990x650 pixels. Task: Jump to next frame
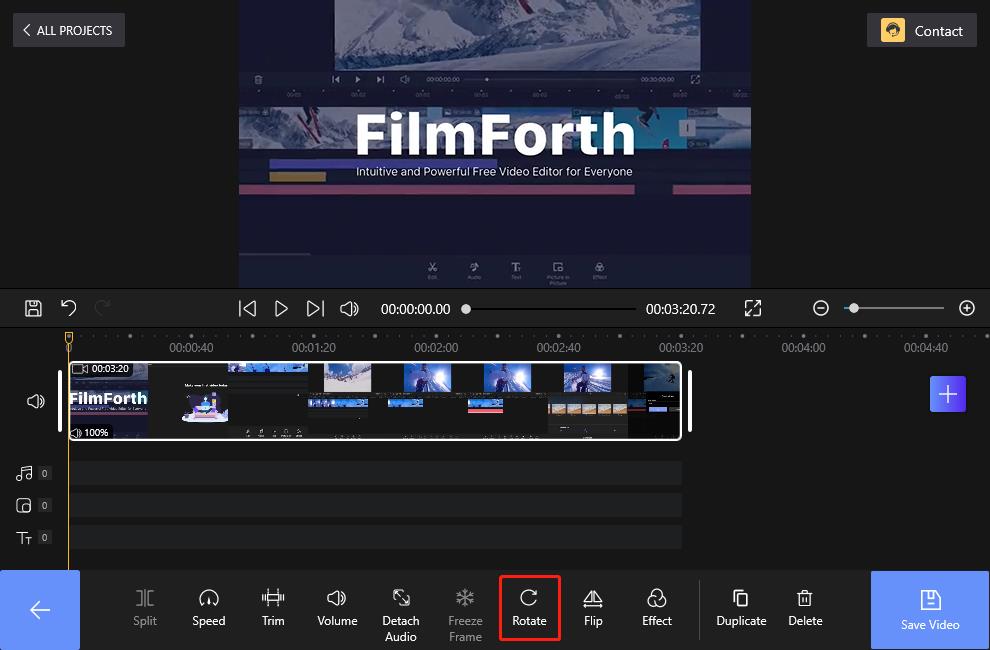(x=315, y=308)
